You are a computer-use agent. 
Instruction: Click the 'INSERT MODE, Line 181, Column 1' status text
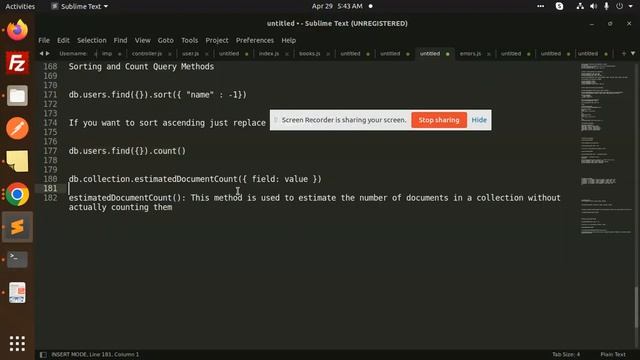(x=95, y=354)
